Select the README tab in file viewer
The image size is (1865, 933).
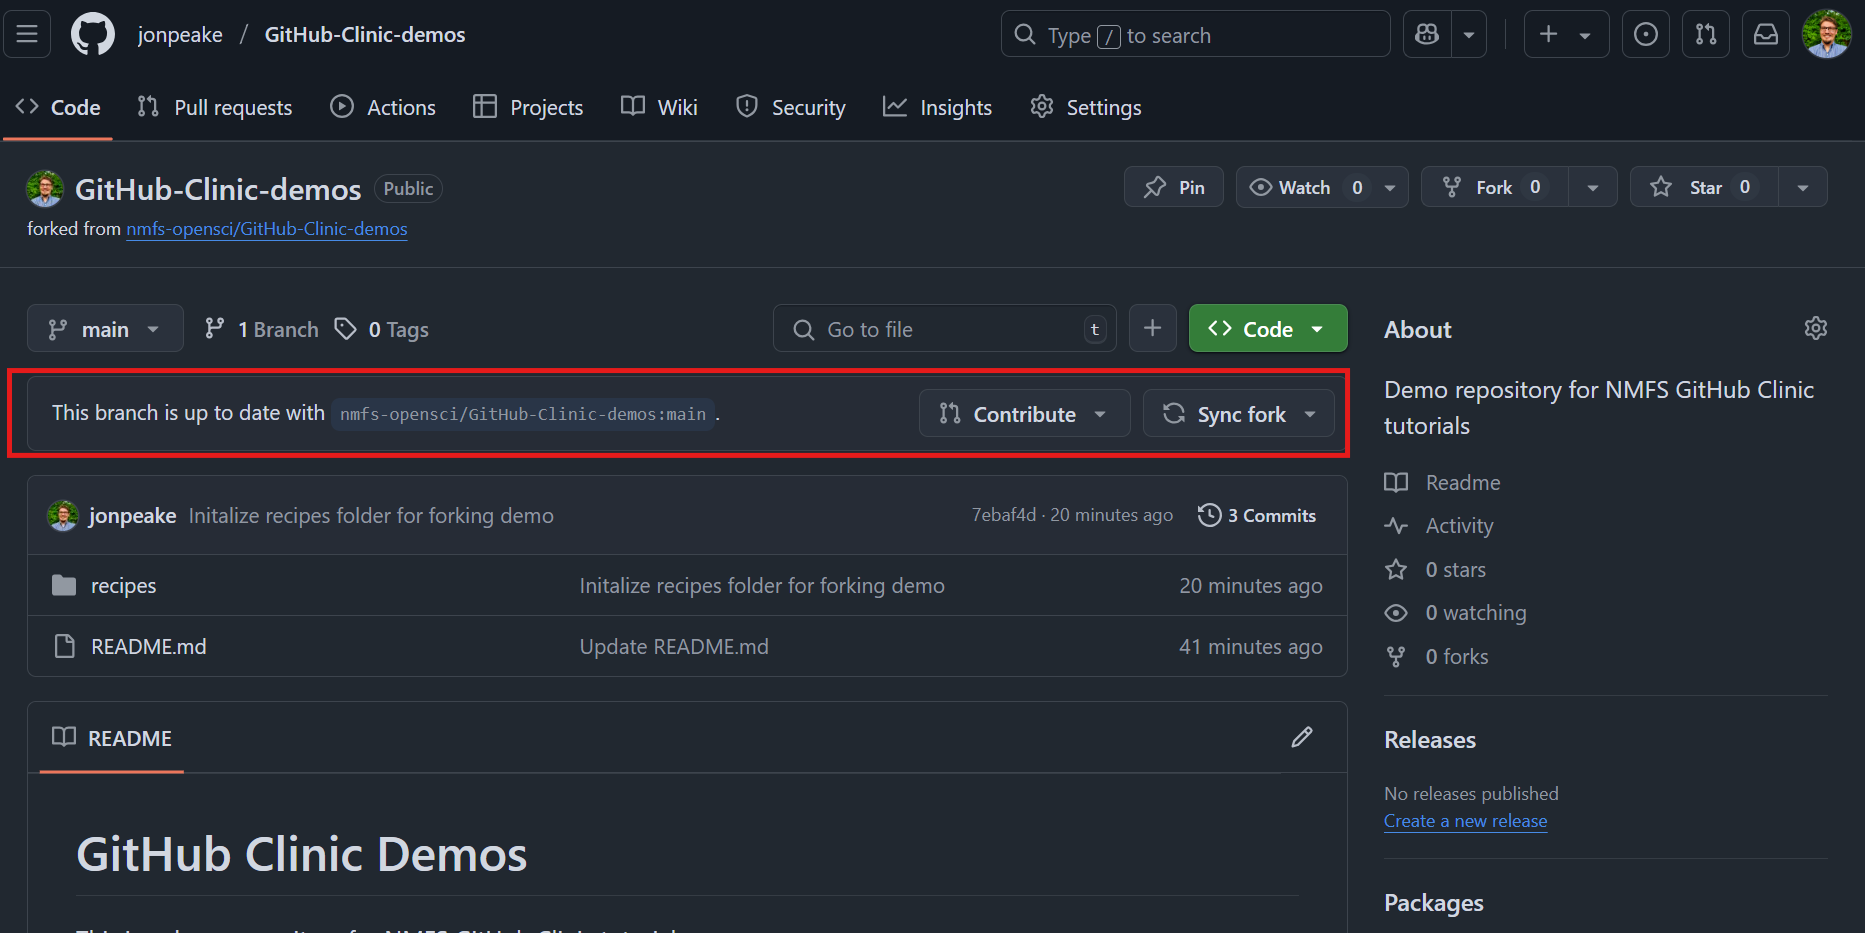pyautogui.click(x=112, y=738)
